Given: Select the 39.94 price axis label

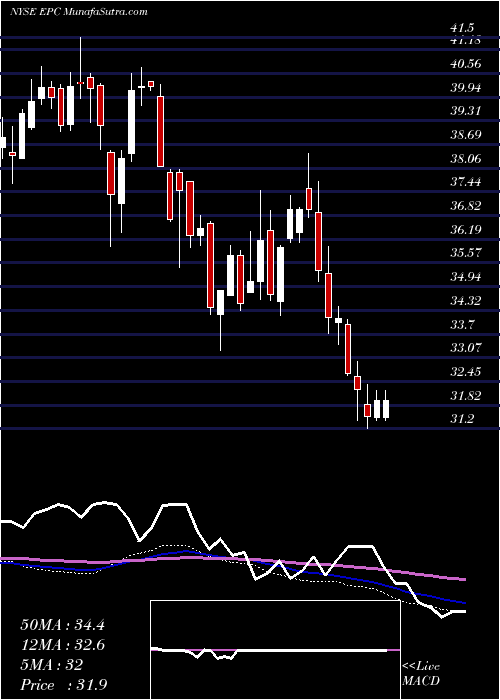Looking at the screenshot, I should tap(466, 88).
